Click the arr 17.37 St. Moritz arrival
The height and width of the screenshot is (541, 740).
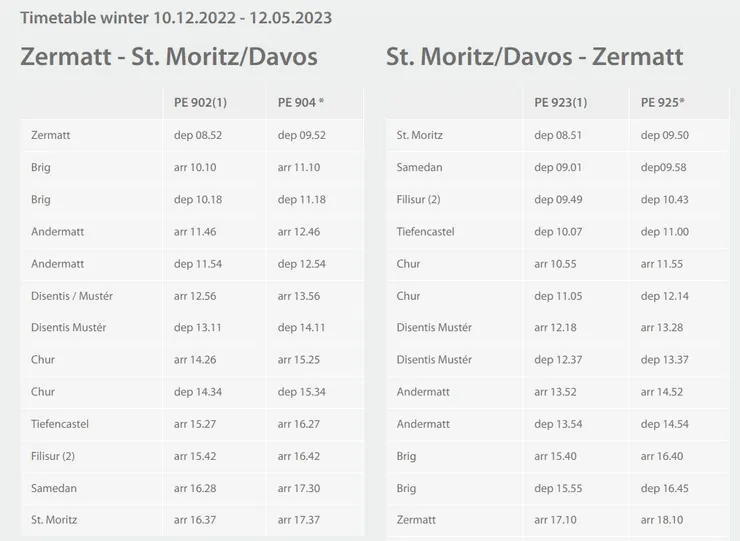point(301,520)
